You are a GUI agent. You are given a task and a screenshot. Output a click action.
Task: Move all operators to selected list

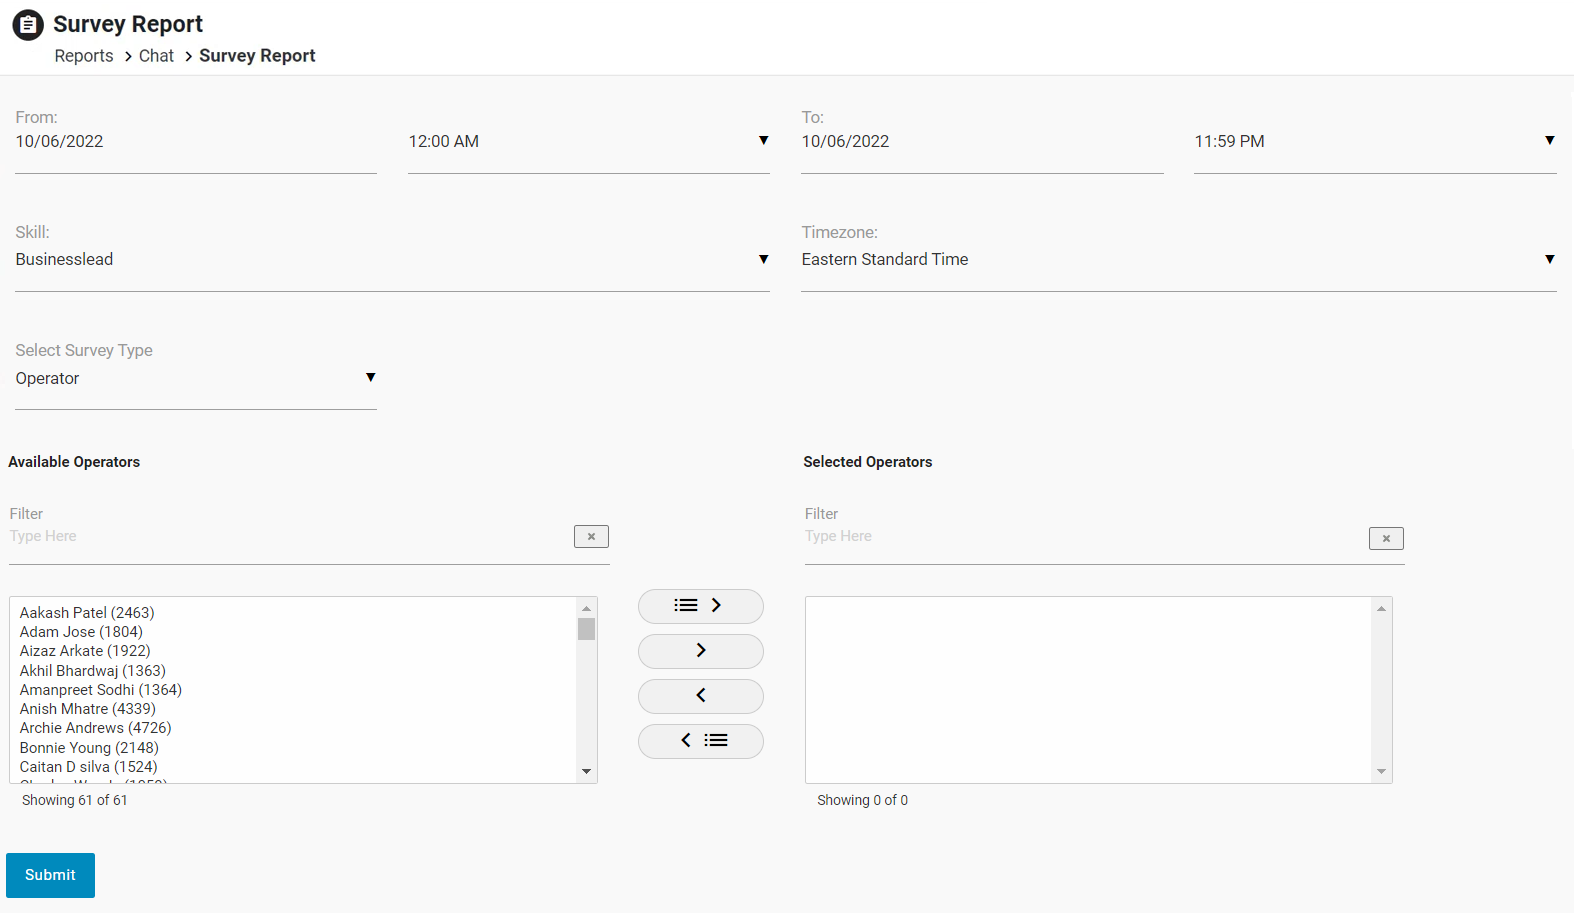click(x=700, y=606)
